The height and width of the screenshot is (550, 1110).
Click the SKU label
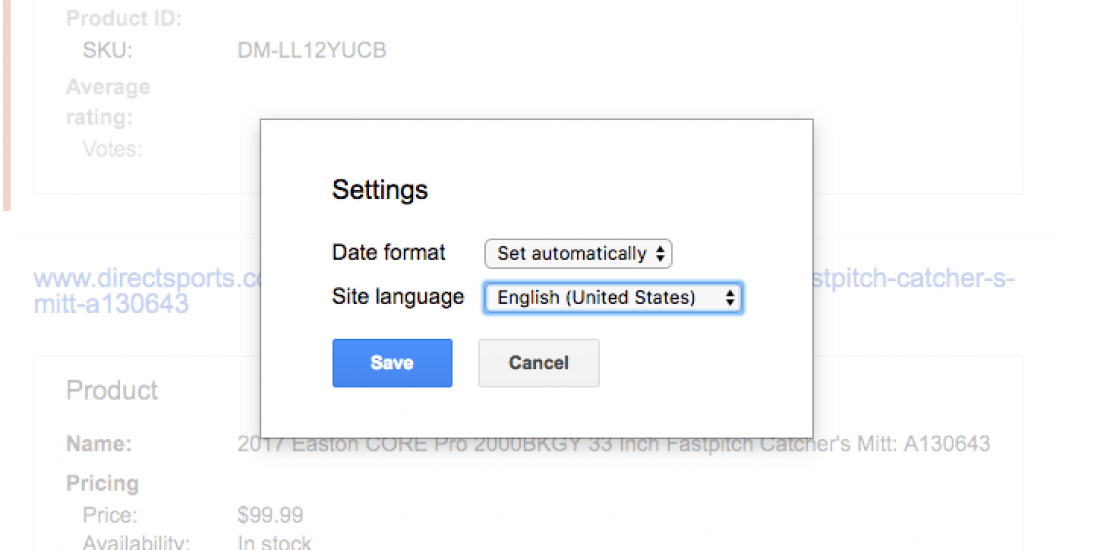pyautogui.click(x=108, y=50)
